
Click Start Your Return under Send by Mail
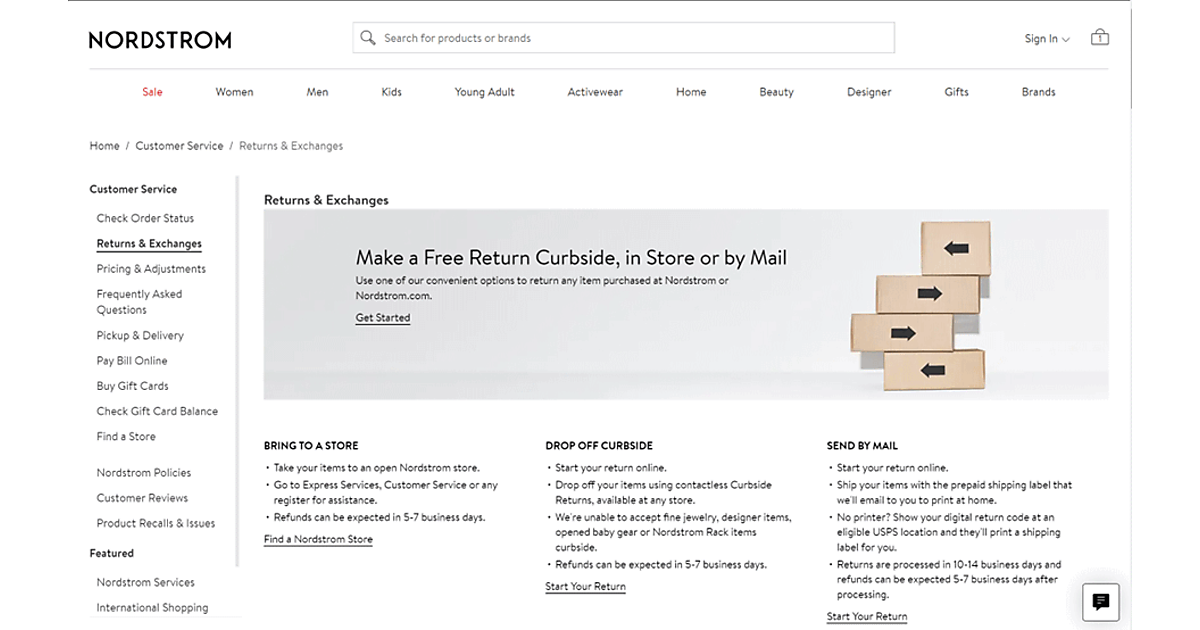pyautogui.click(x=867, y=617)
